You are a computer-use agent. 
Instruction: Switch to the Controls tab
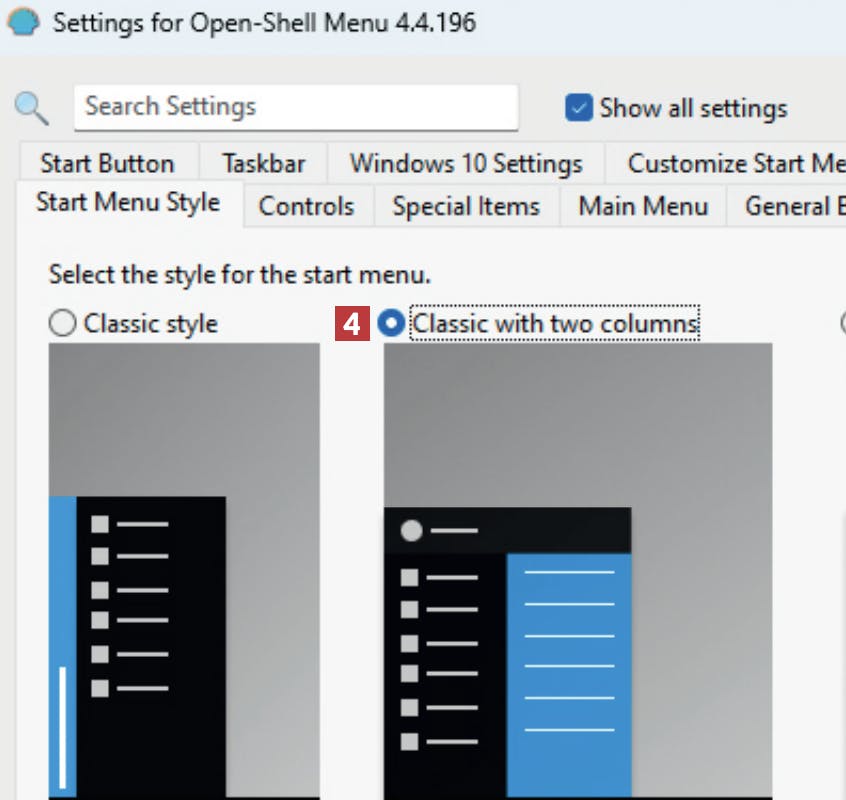(x=306, y=206)
